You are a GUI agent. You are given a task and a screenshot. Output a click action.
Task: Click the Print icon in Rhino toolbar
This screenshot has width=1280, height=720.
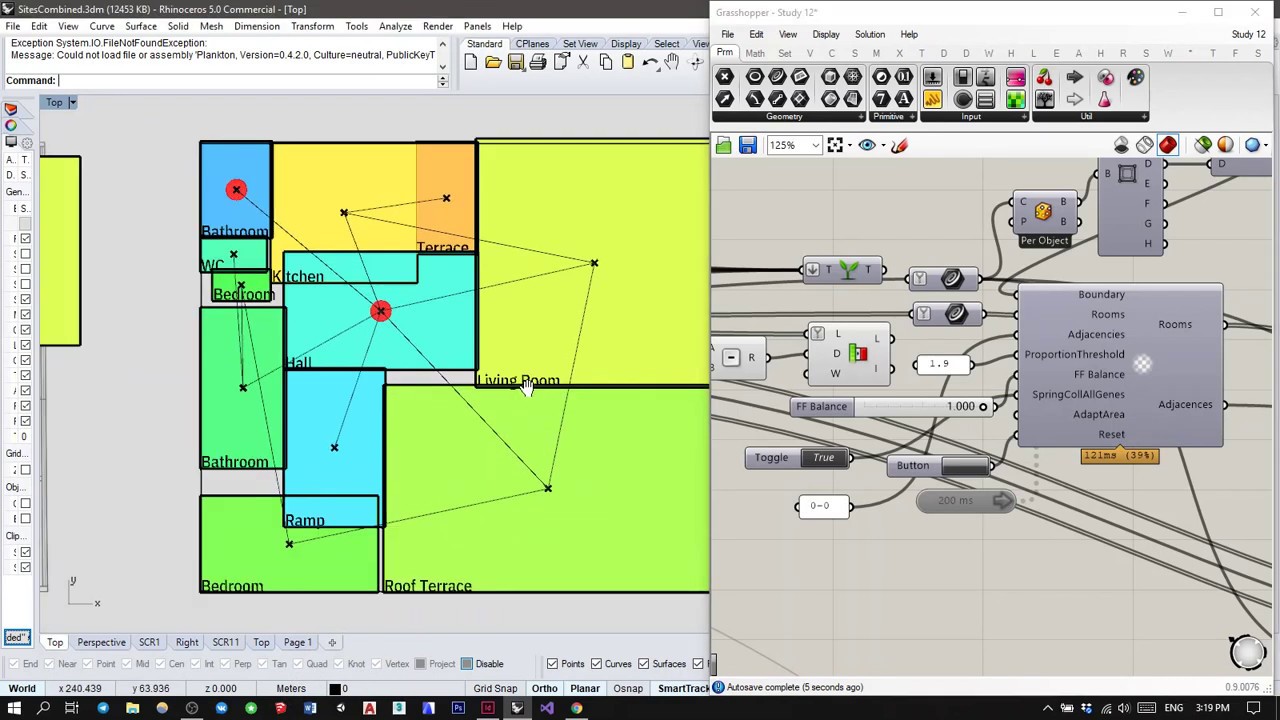(x=538, y=62)
